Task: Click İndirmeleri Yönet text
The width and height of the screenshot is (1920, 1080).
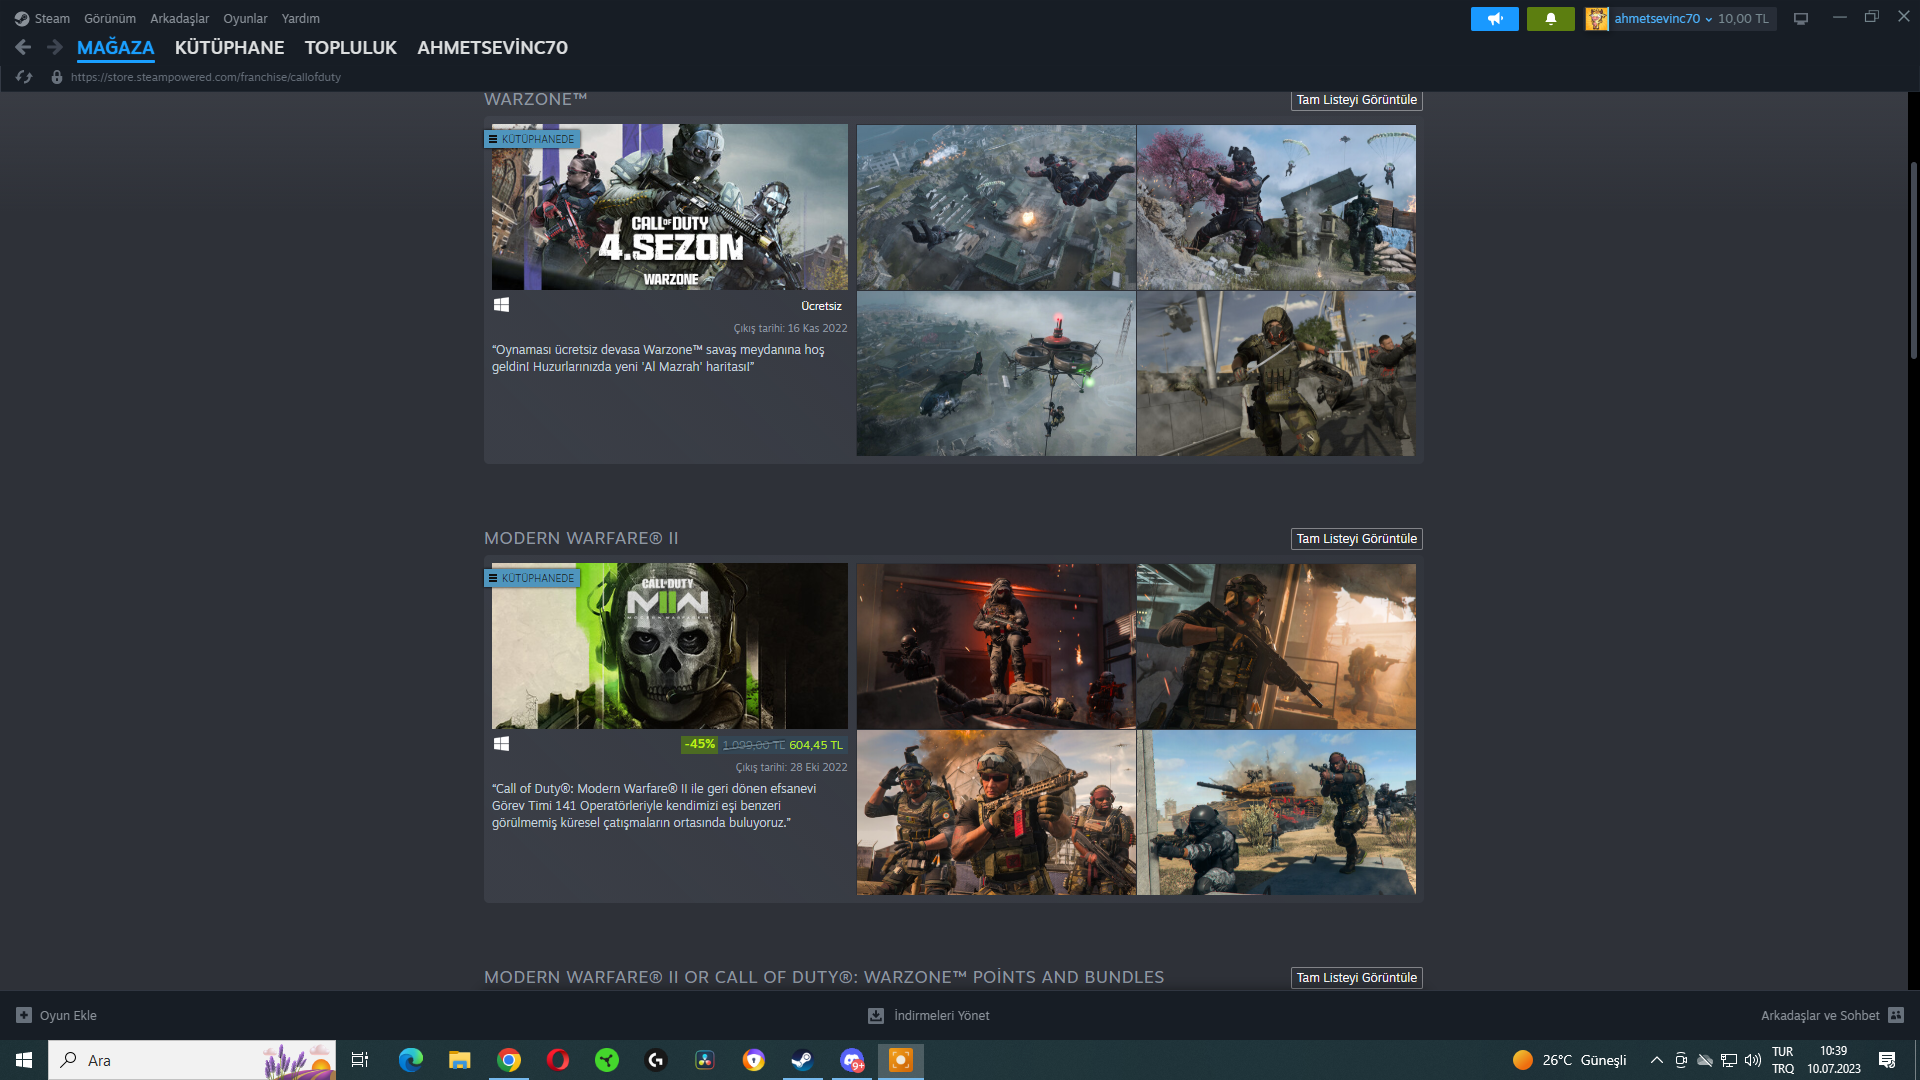Action: (942, 1015)
